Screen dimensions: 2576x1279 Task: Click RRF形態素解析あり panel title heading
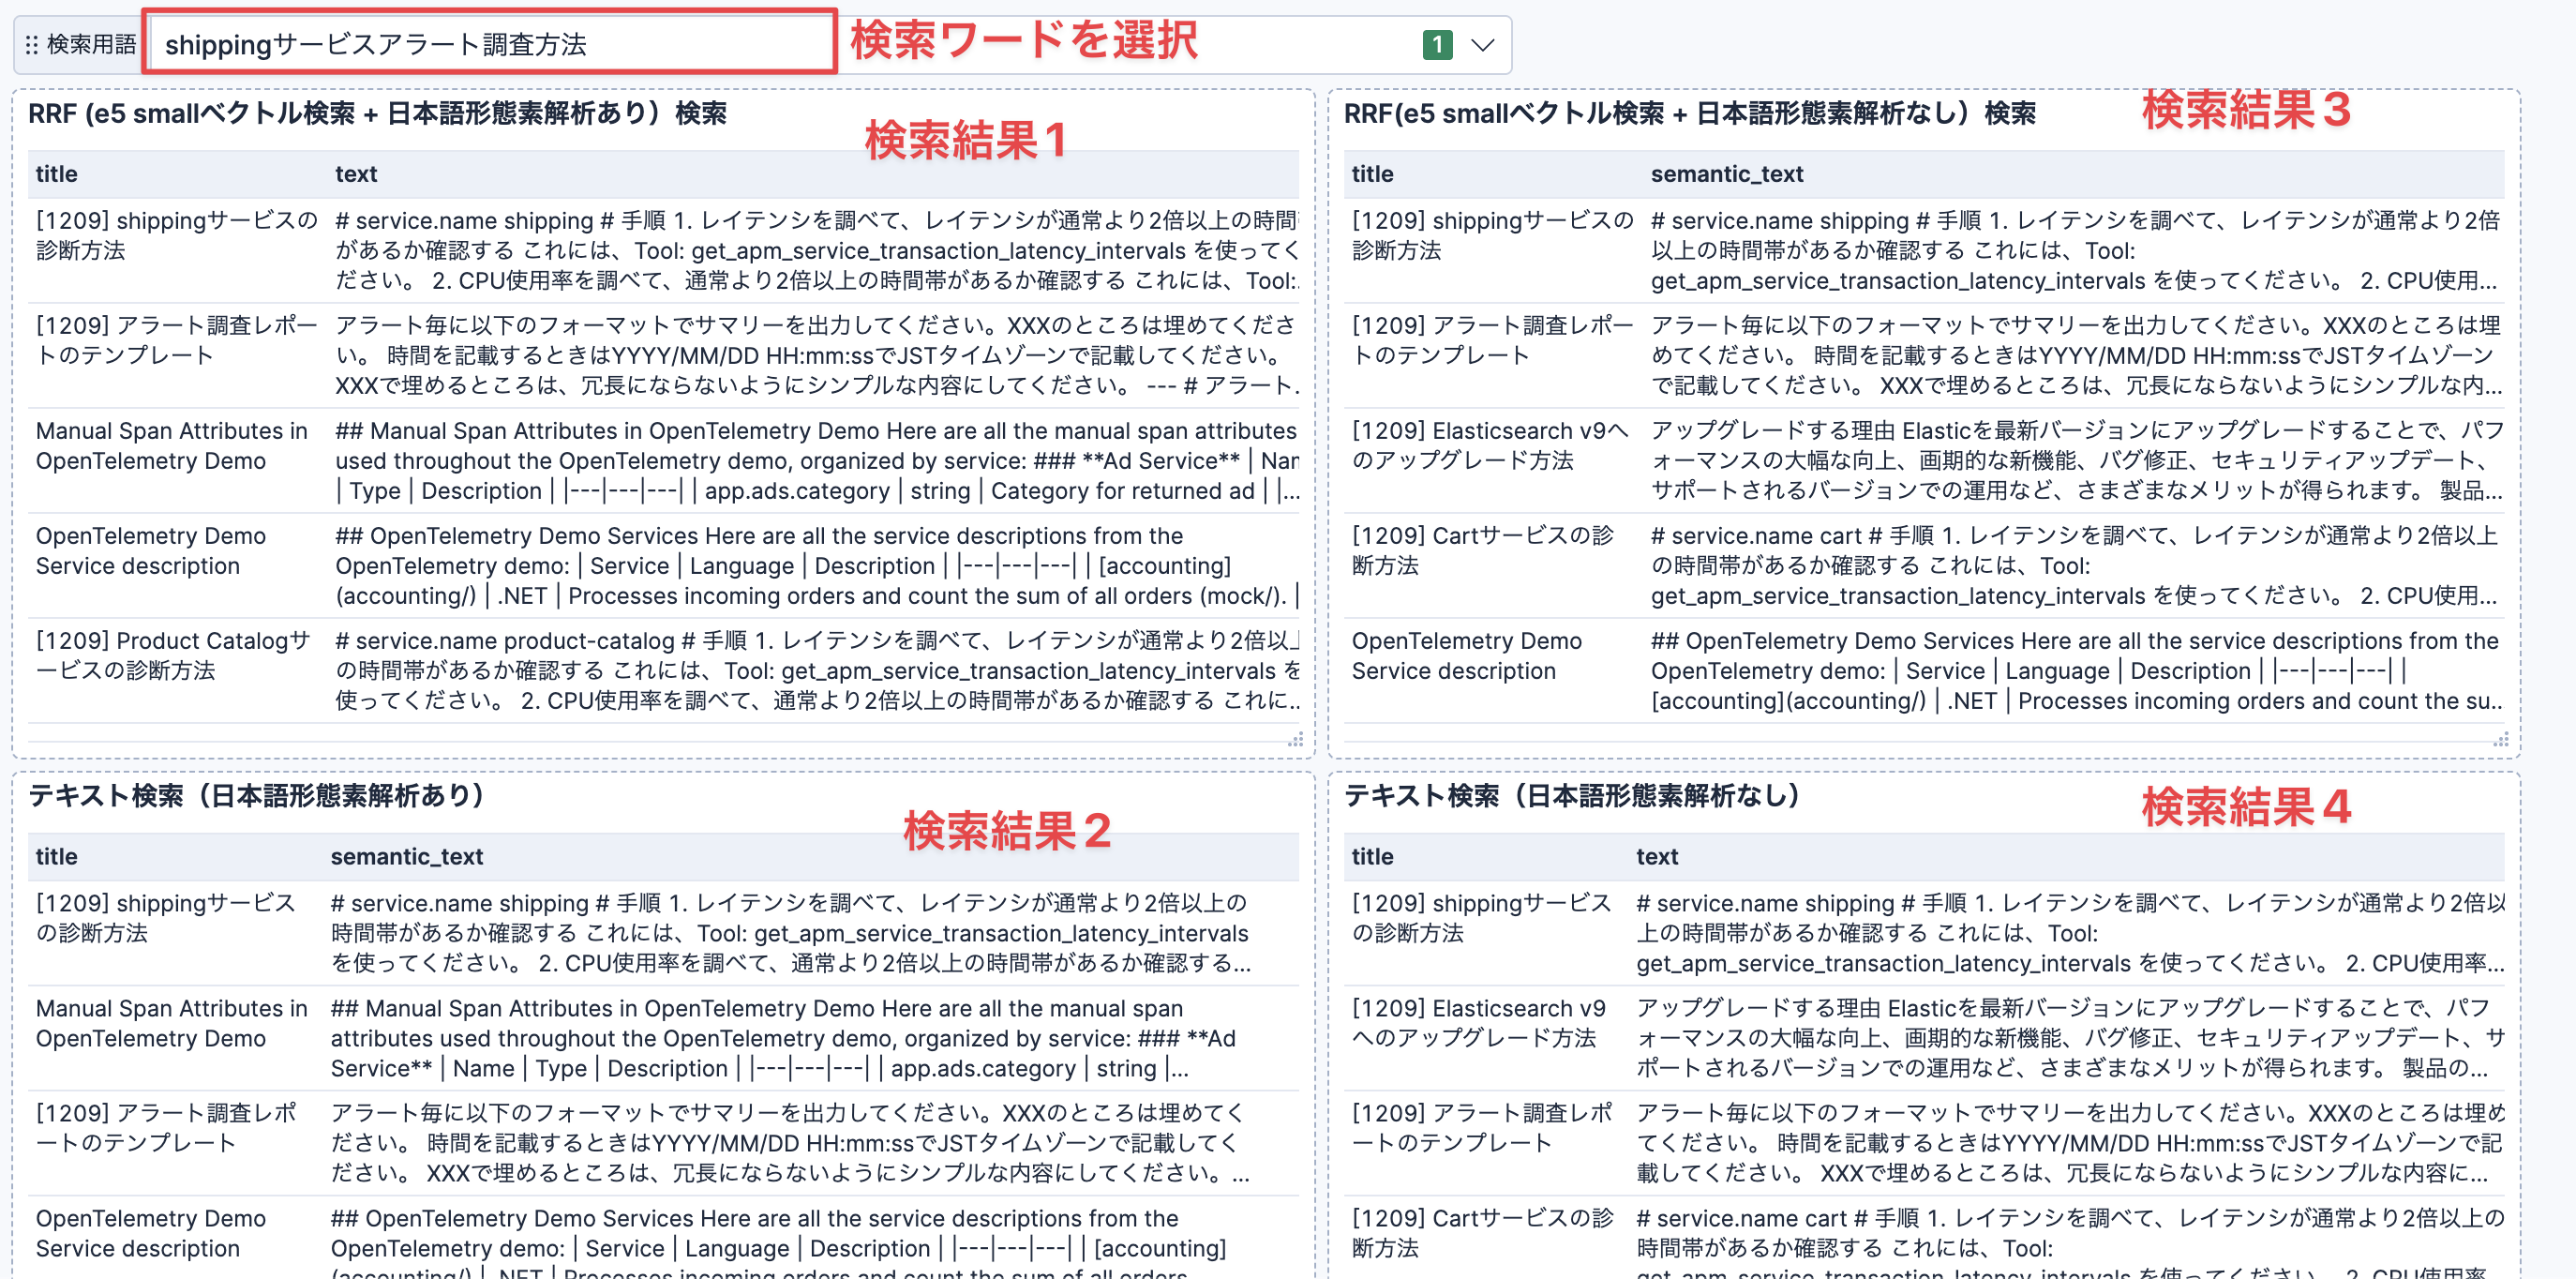377,114
